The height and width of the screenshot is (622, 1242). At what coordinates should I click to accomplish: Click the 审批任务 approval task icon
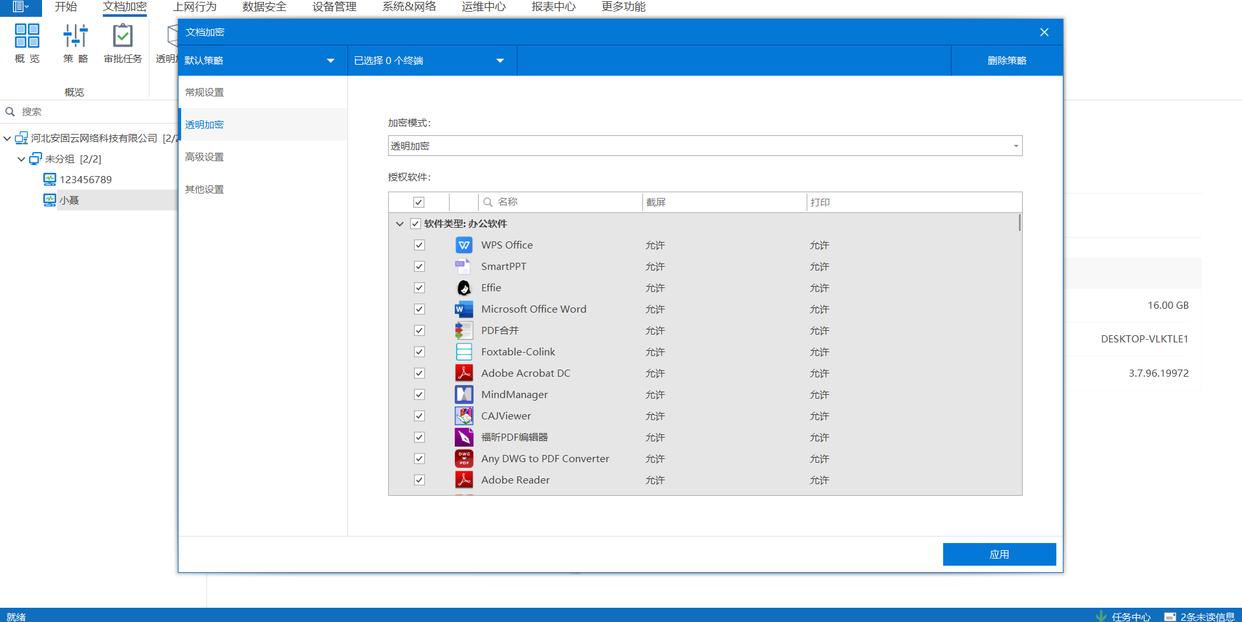(122, 37)
